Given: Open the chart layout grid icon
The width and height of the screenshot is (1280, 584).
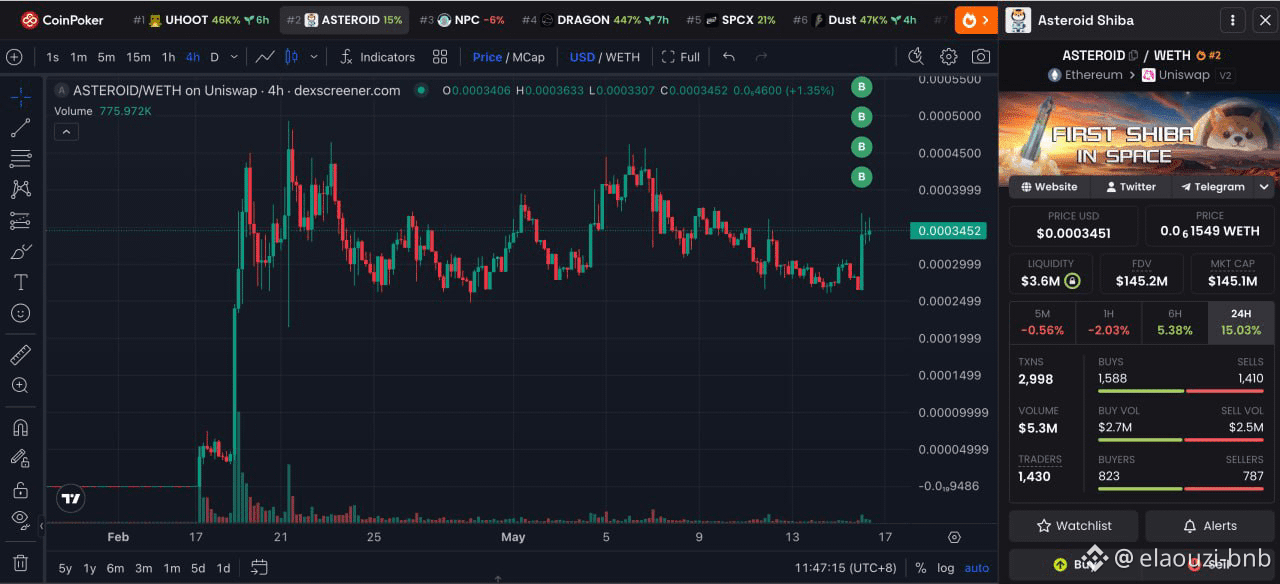Looking at the screenshot, I should (440, 57).
